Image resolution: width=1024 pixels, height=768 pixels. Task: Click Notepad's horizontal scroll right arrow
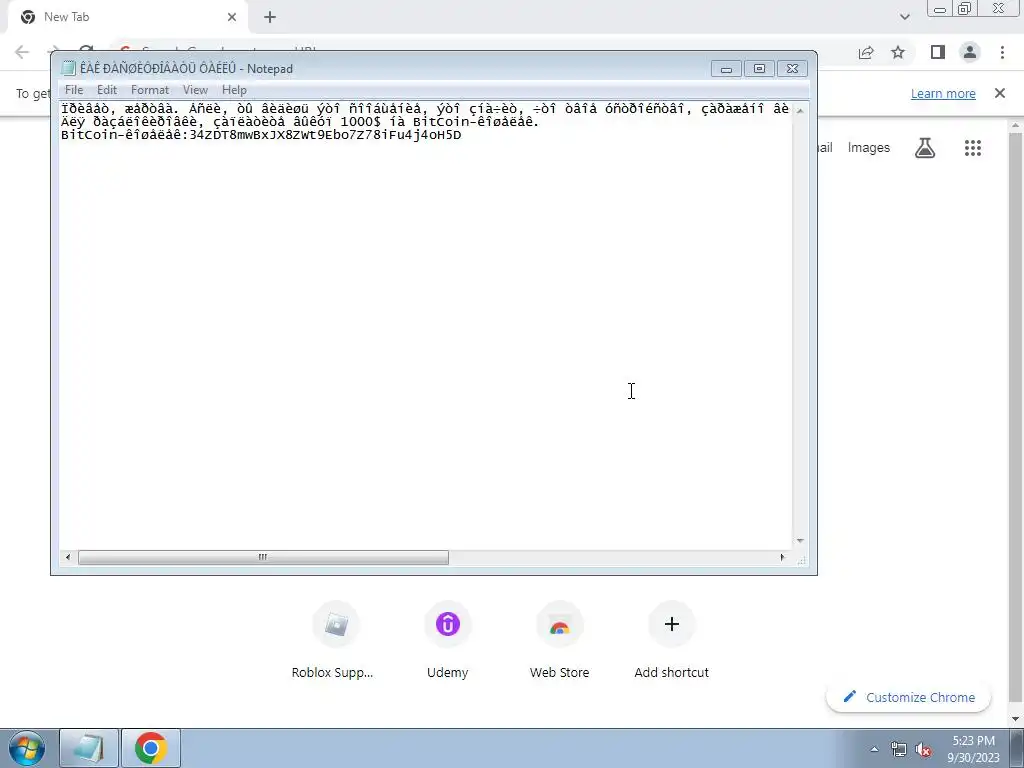(x=782, y=557)
